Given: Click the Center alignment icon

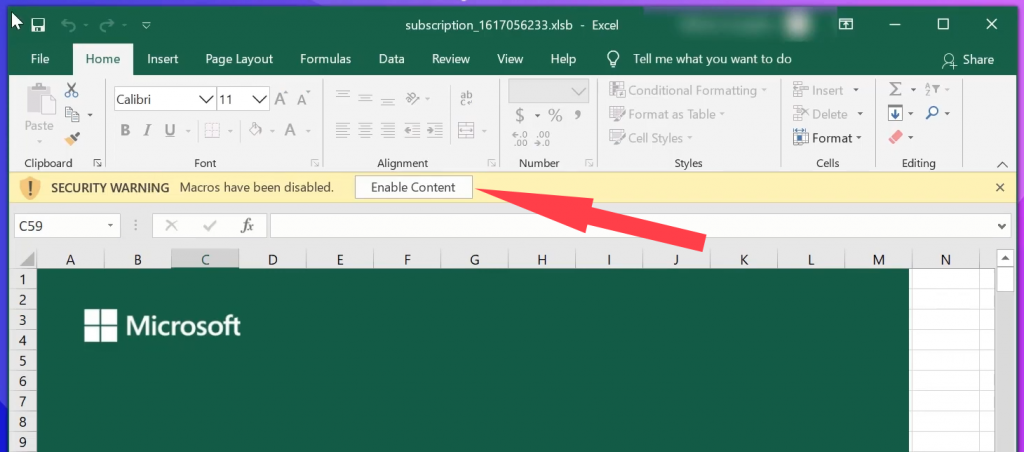Looking at the screenshot, I should point(365,130).
